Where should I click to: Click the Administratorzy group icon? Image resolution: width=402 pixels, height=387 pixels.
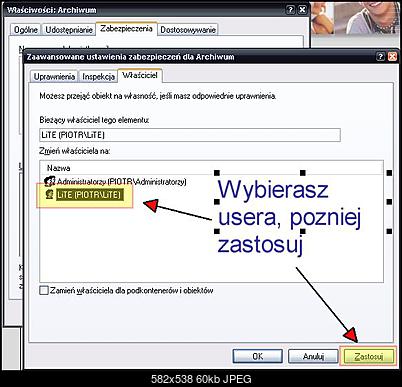click(x=50, y=182)
